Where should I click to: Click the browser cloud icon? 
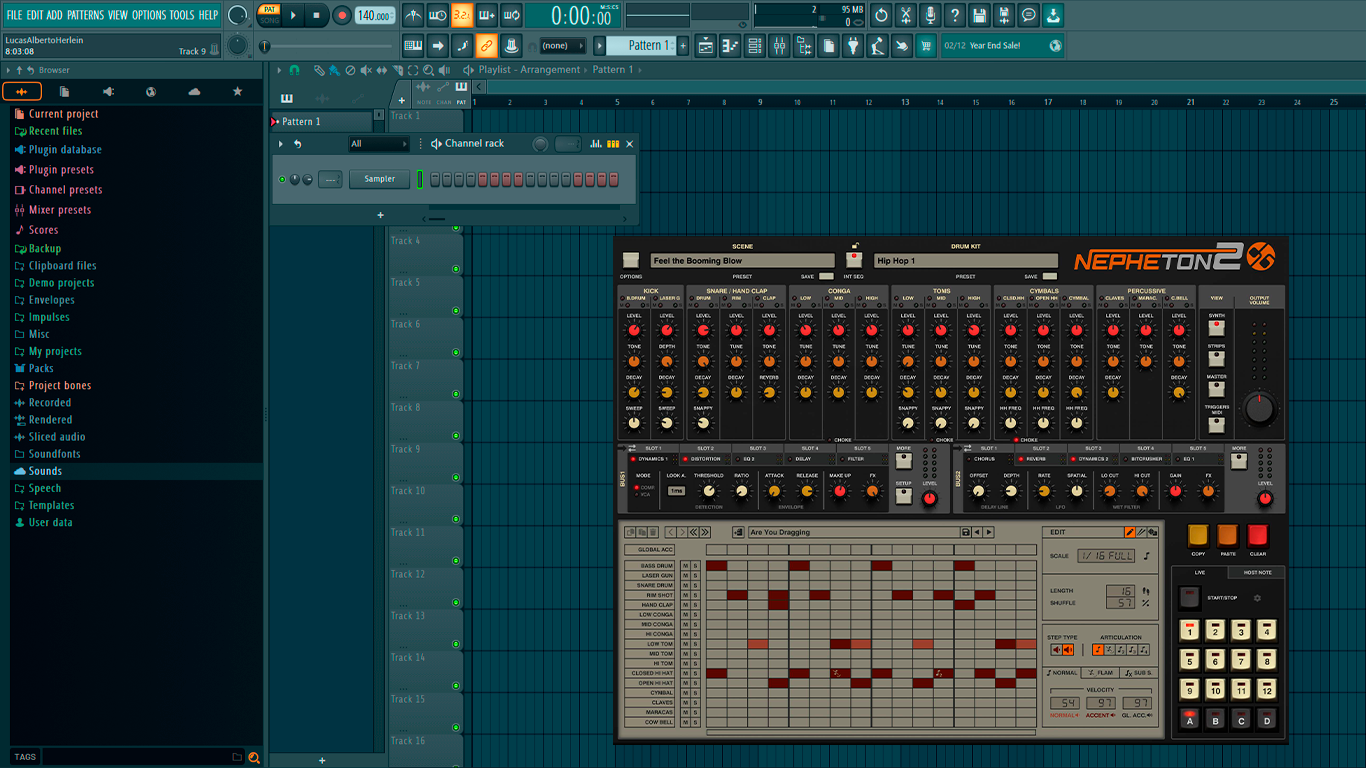click(x=194, y=91)
